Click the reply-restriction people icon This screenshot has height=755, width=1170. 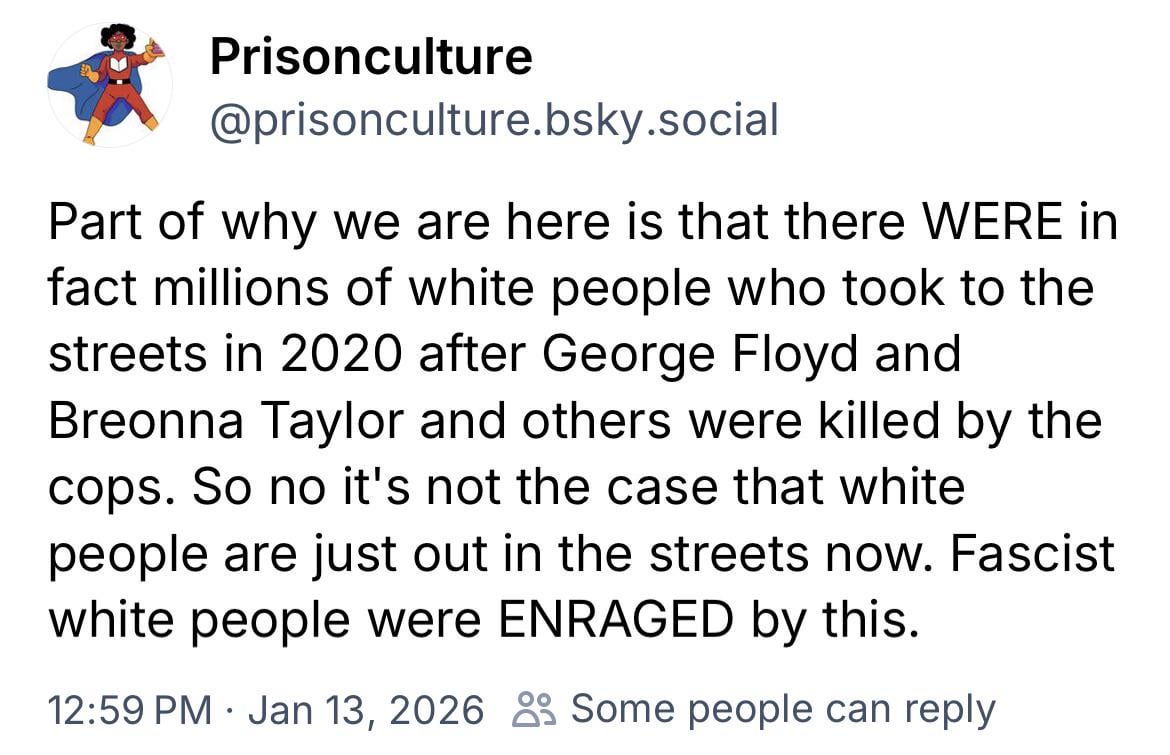[526, 710]
